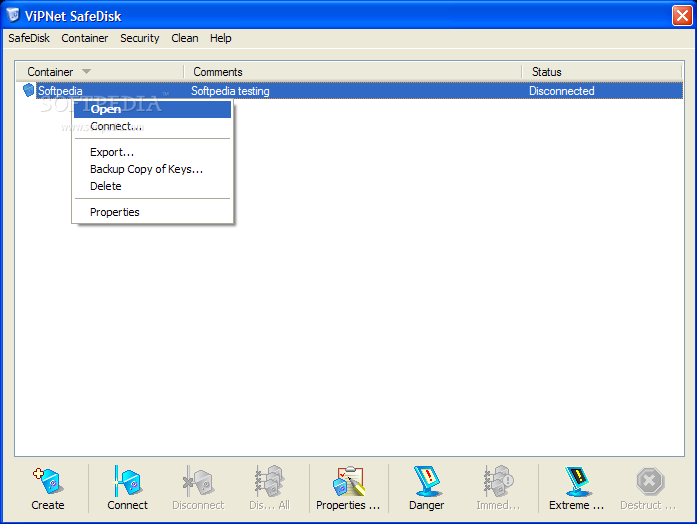Open the Help menu
The width and height of the screenshot is (697, 524).
[220, 38]
